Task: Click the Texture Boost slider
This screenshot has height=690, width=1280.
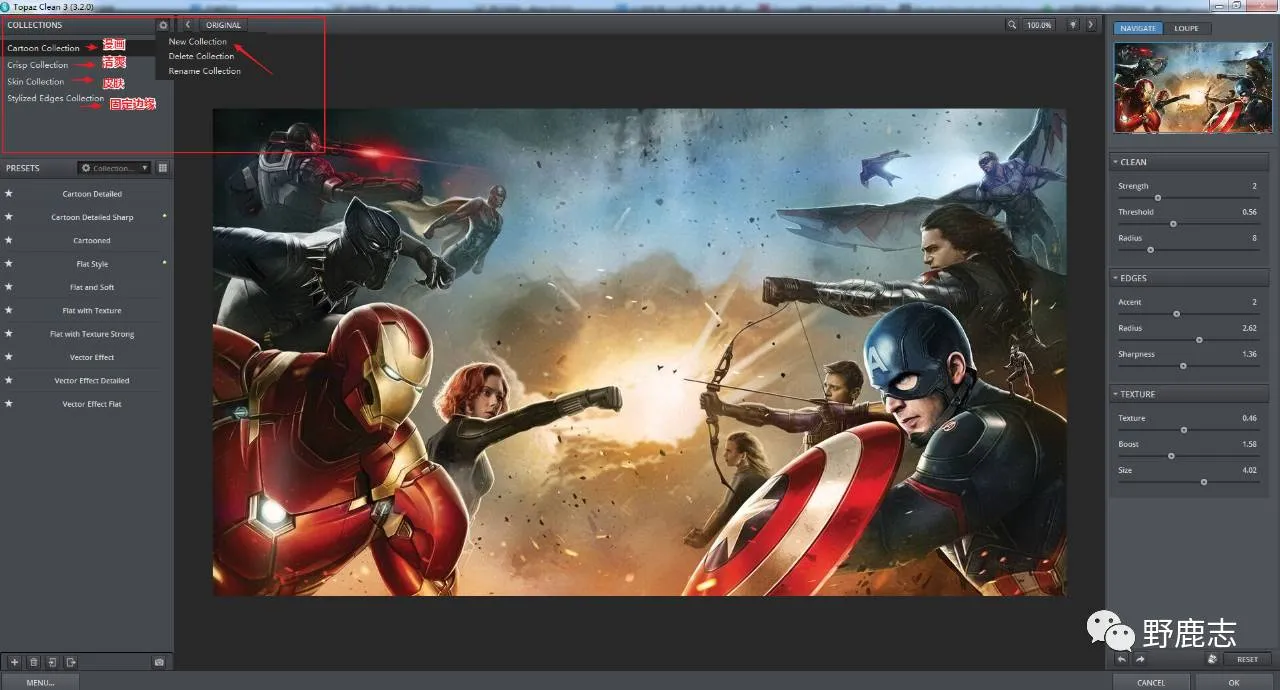Action: (1187, 456)
